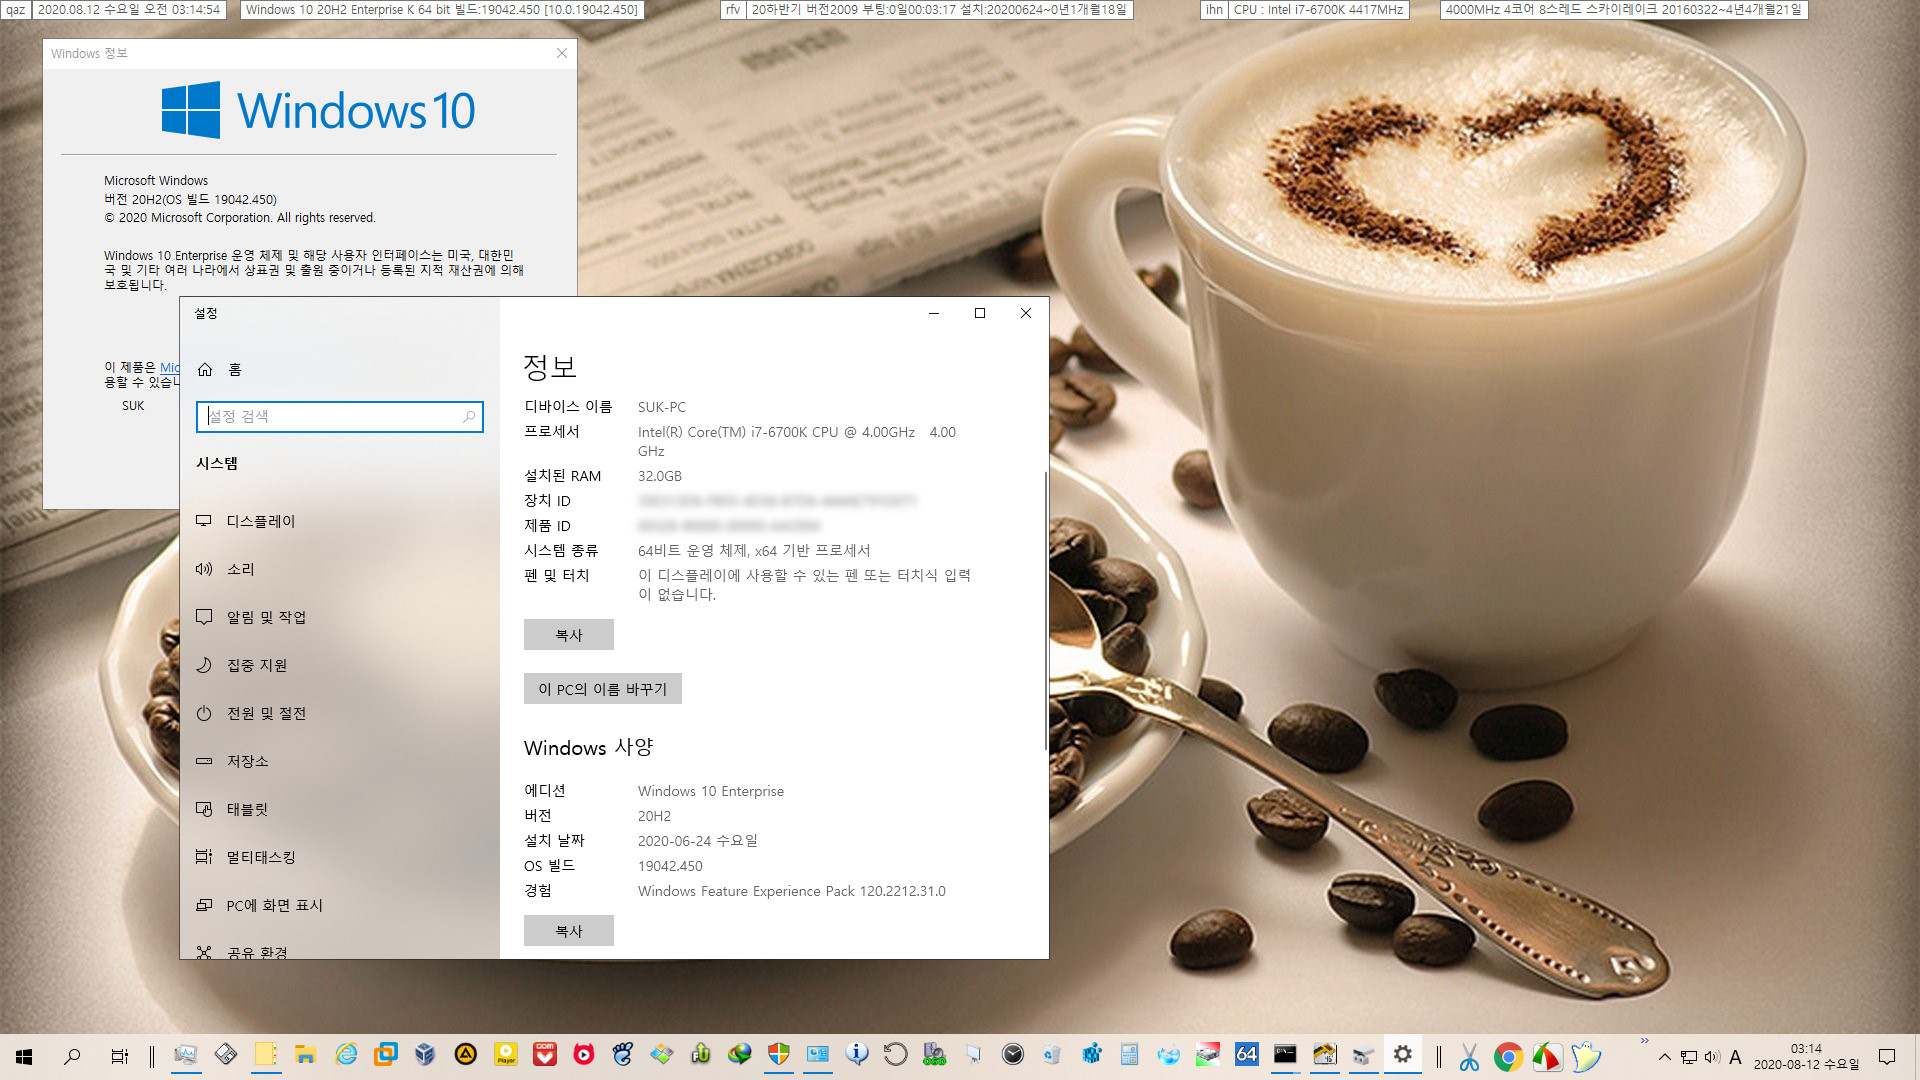Launch AIMP player from taskbar
The height and width of the screenshot is (1080, 1920).
(x=465, y=1055)
